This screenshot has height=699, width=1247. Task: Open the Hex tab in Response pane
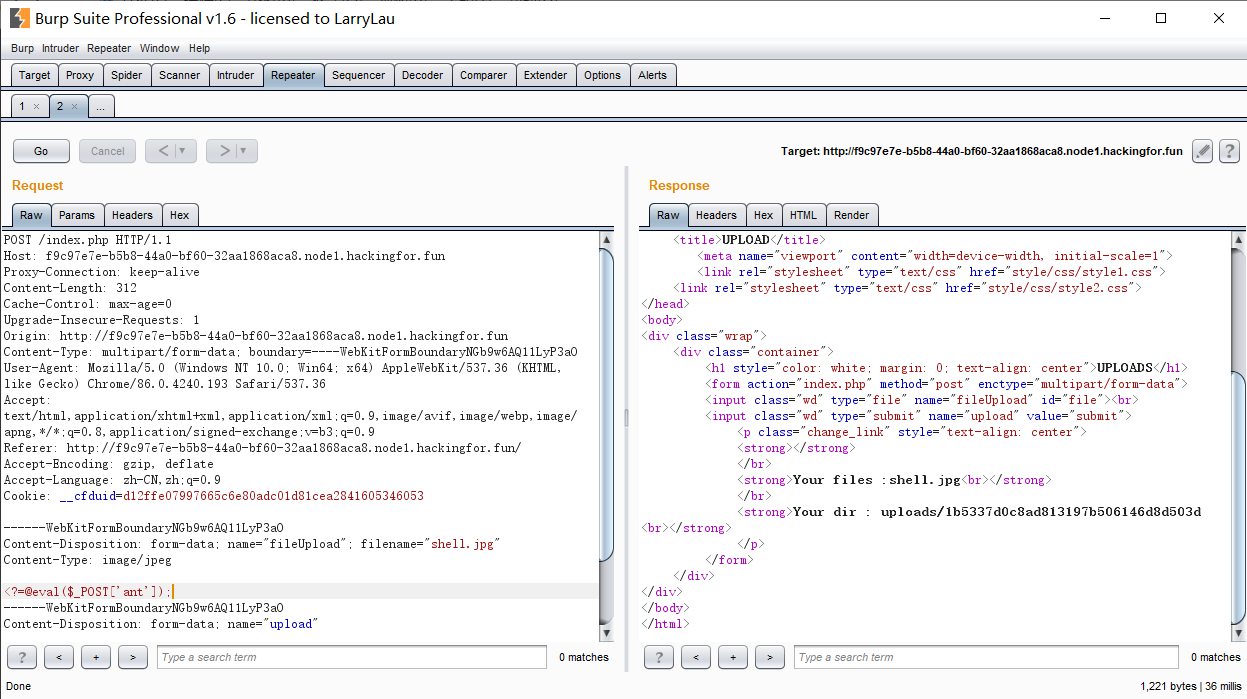[764, 215]
